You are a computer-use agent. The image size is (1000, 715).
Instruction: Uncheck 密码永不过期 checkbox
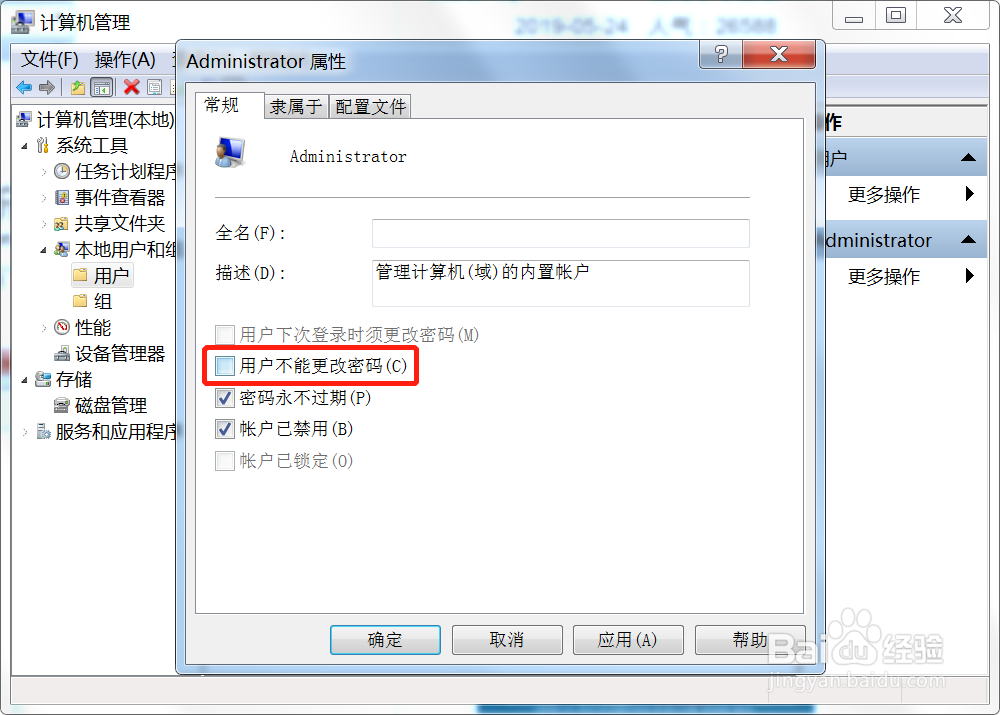tap(224, 398)
